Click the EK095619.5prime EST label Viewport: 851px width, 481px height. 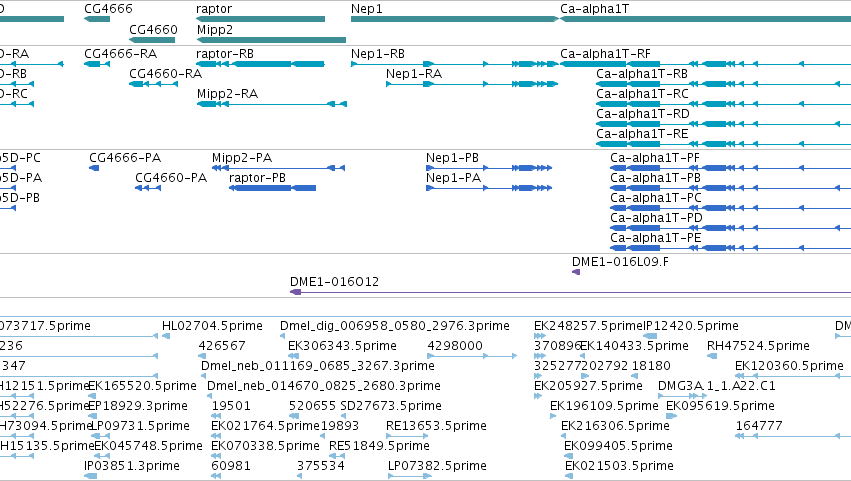720,407
